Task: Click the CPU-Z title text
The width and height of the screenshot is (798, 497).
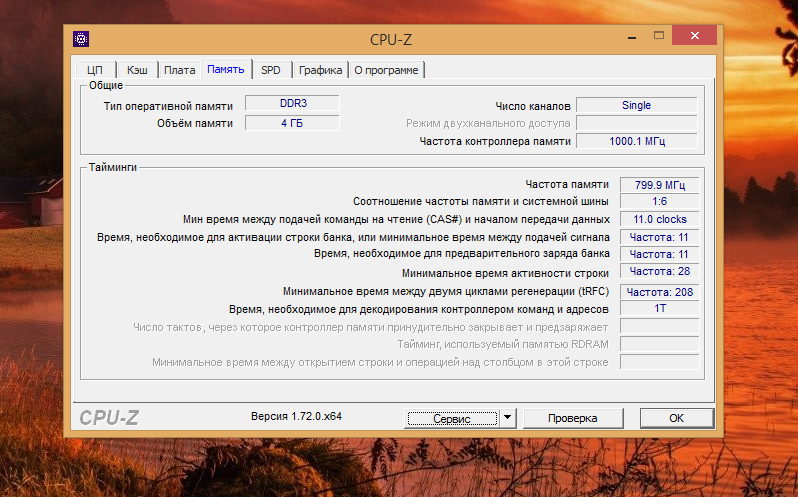Action: click(x=390, y=40)
